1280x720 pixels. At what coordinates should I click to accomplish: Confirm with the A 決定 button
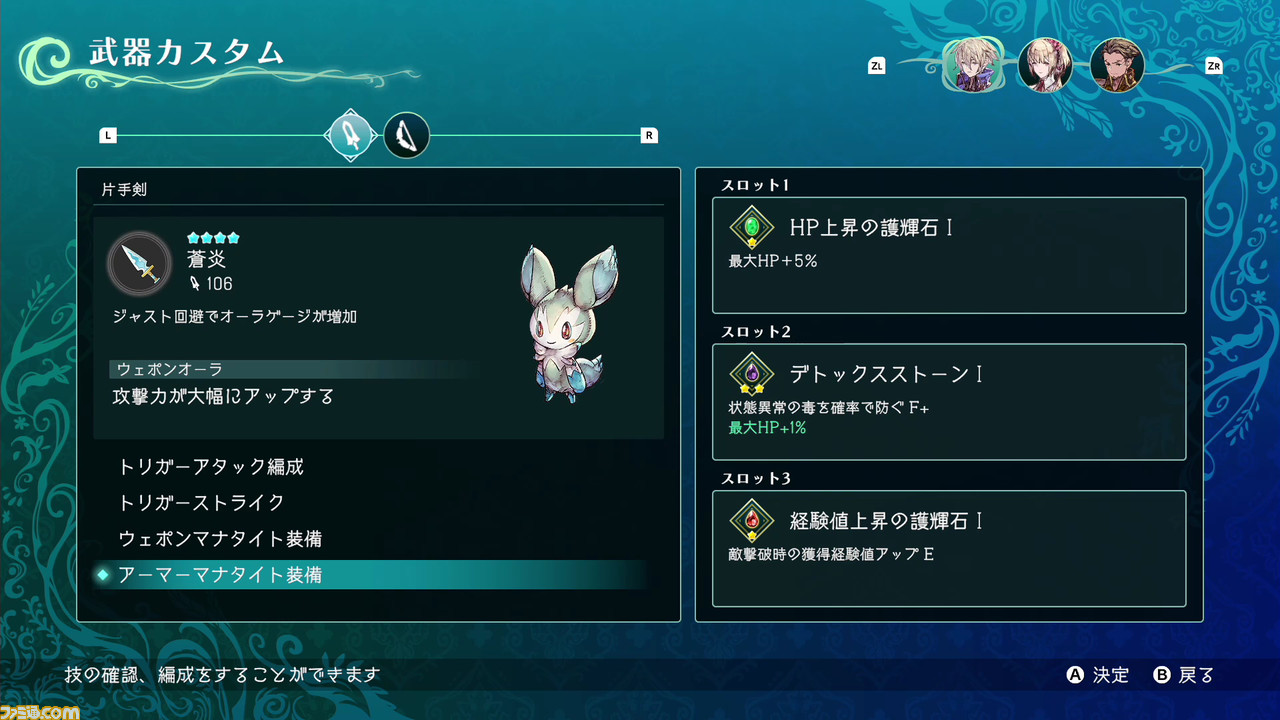pos(1098,675)
